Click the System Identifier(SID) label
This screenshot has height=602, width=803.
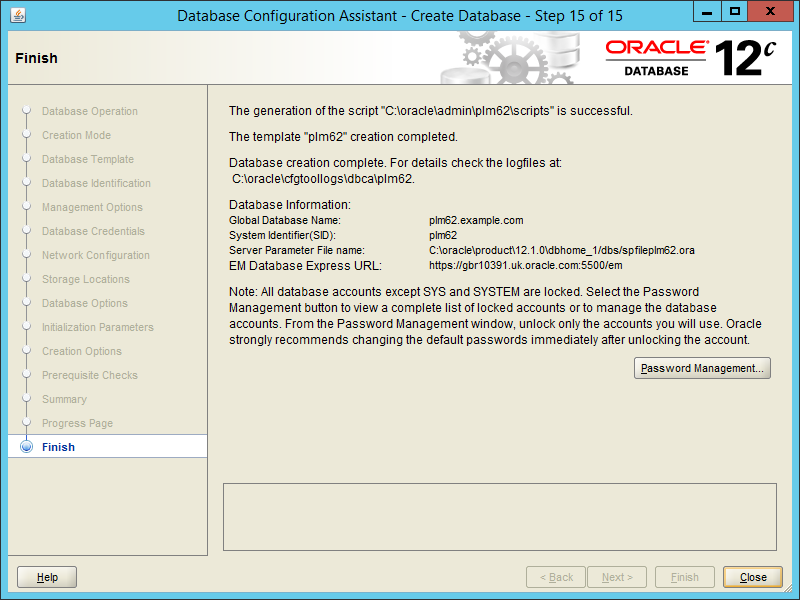coord(282,235)
